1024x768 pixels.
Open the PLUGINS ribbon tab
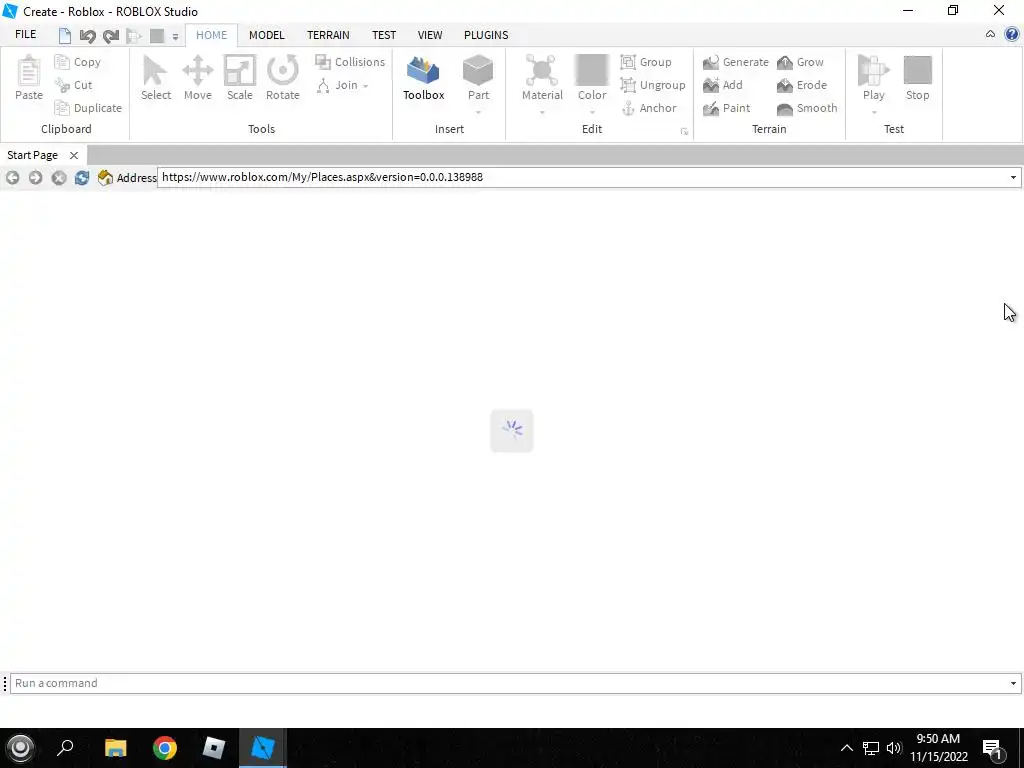[486, 35]
